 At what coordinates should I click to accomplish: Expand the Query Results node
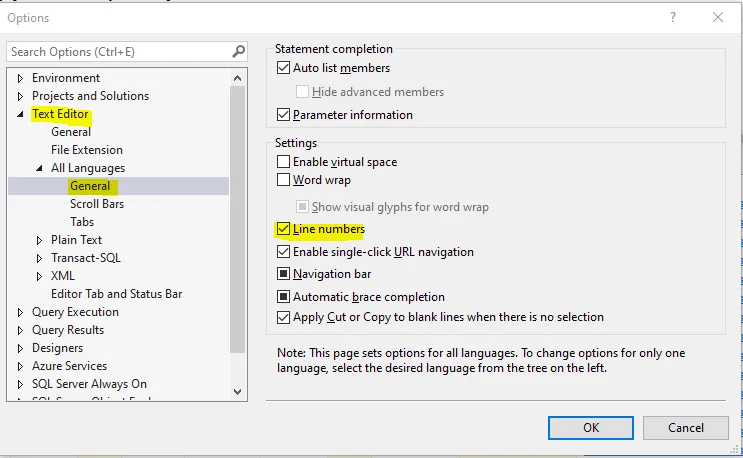pos(20,330)
